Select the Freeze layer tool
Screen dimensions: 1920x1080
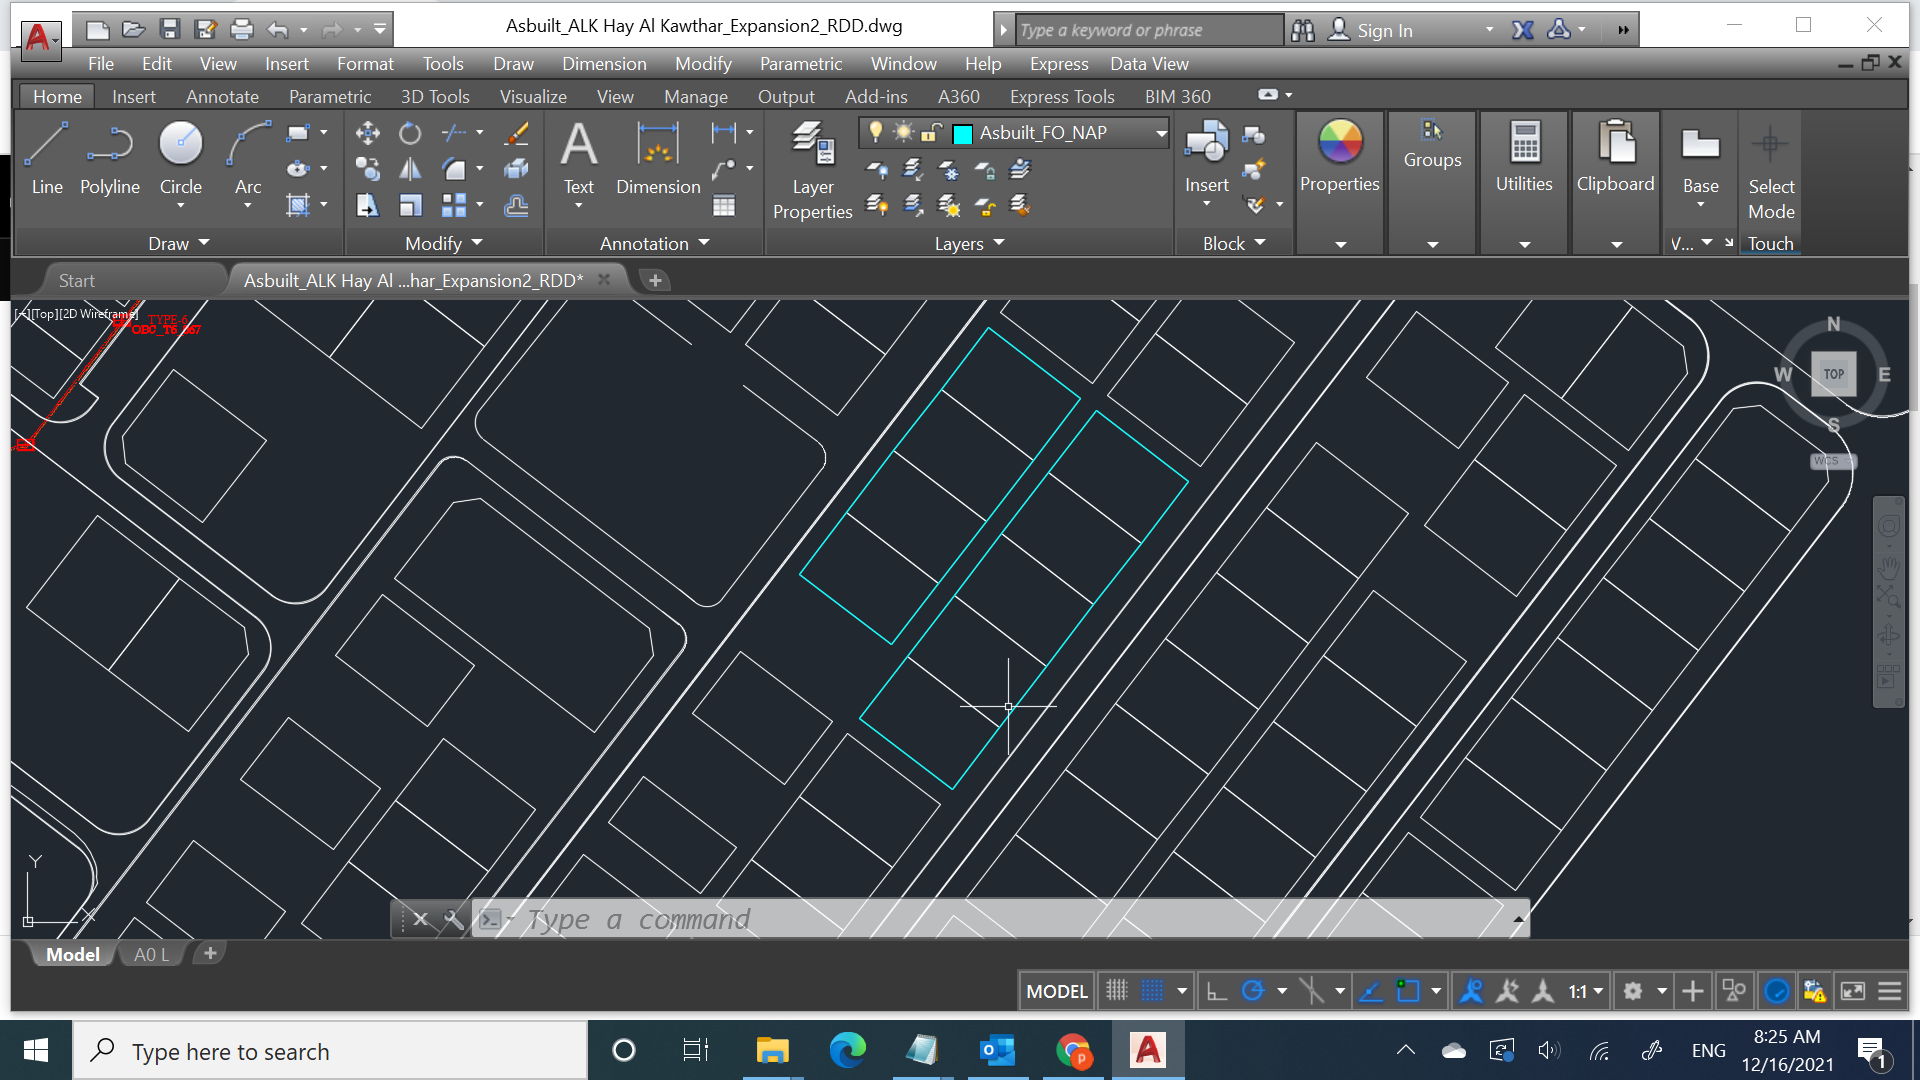[948, 170]
